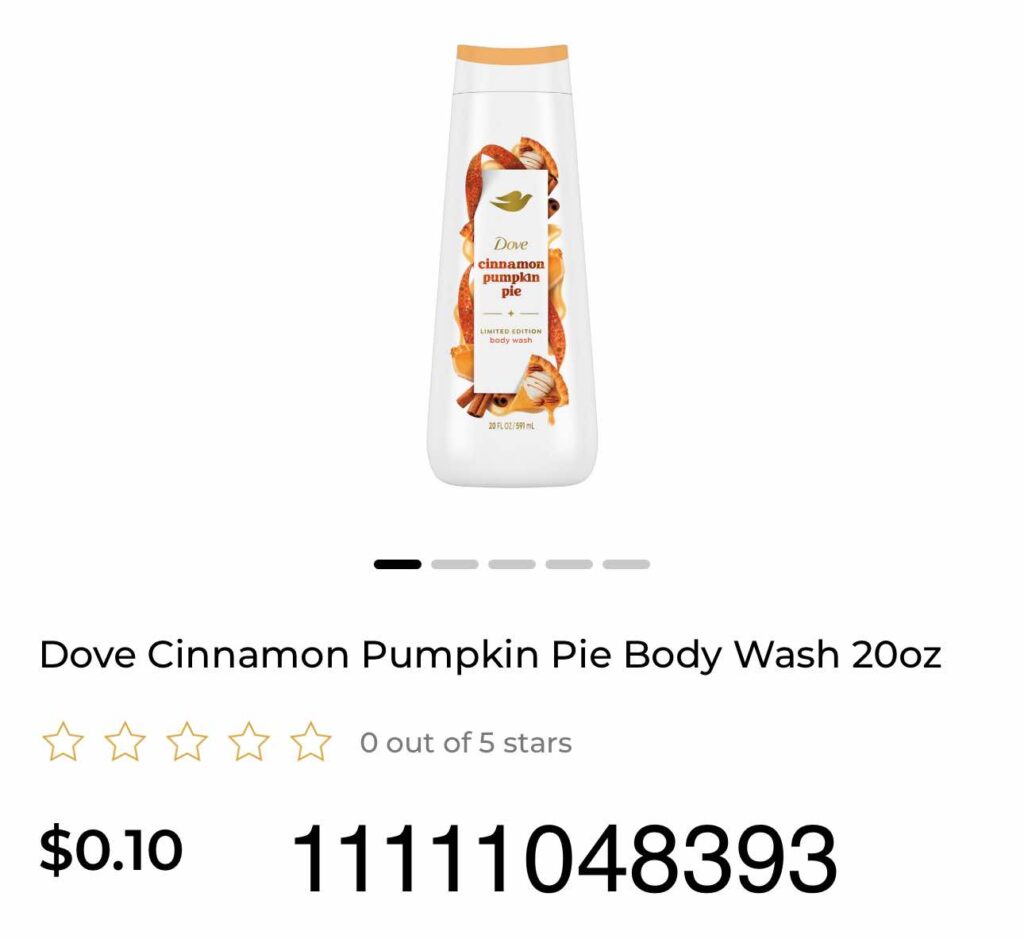Click the limited edition body wash text
This screenshot has width=1024, height=939.
511,336
